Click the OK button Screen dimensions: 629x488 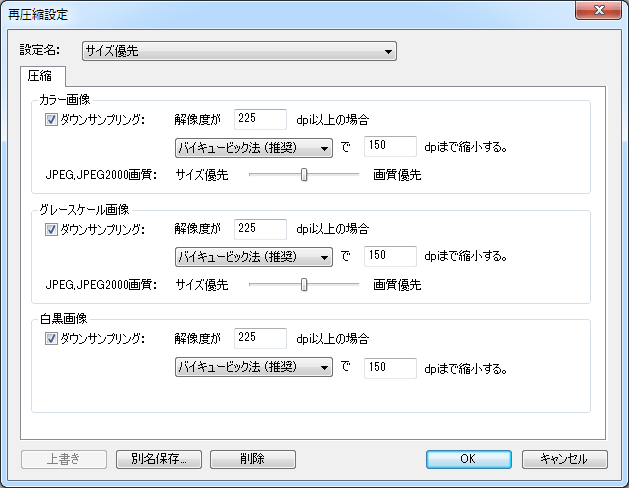pyautogui.click(x=468, y=459)
